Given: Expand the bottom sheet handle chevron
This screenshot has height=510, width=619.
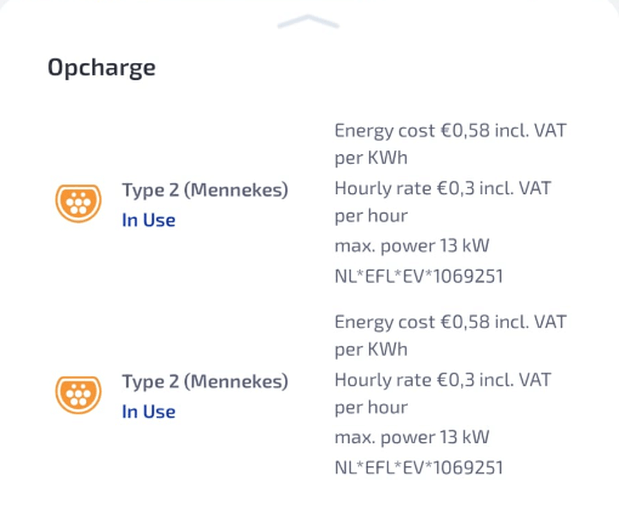Looking at the screenshot, I should click(308, 21).
